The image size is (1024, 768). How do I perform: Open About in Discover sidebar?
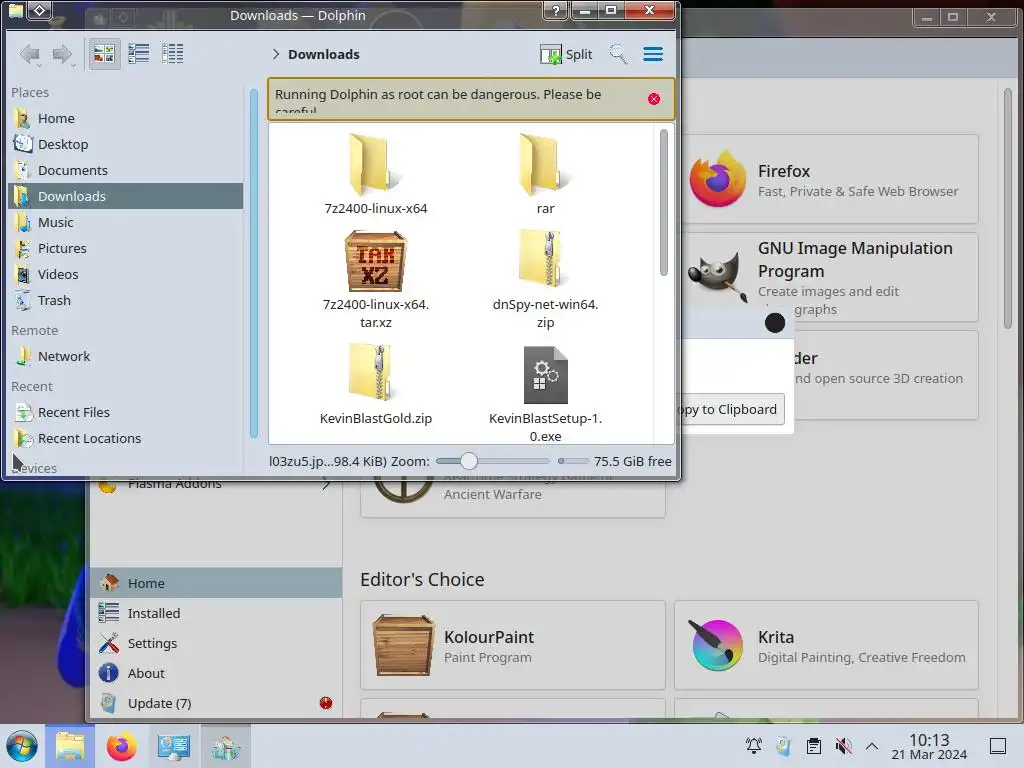pos(216,673)
